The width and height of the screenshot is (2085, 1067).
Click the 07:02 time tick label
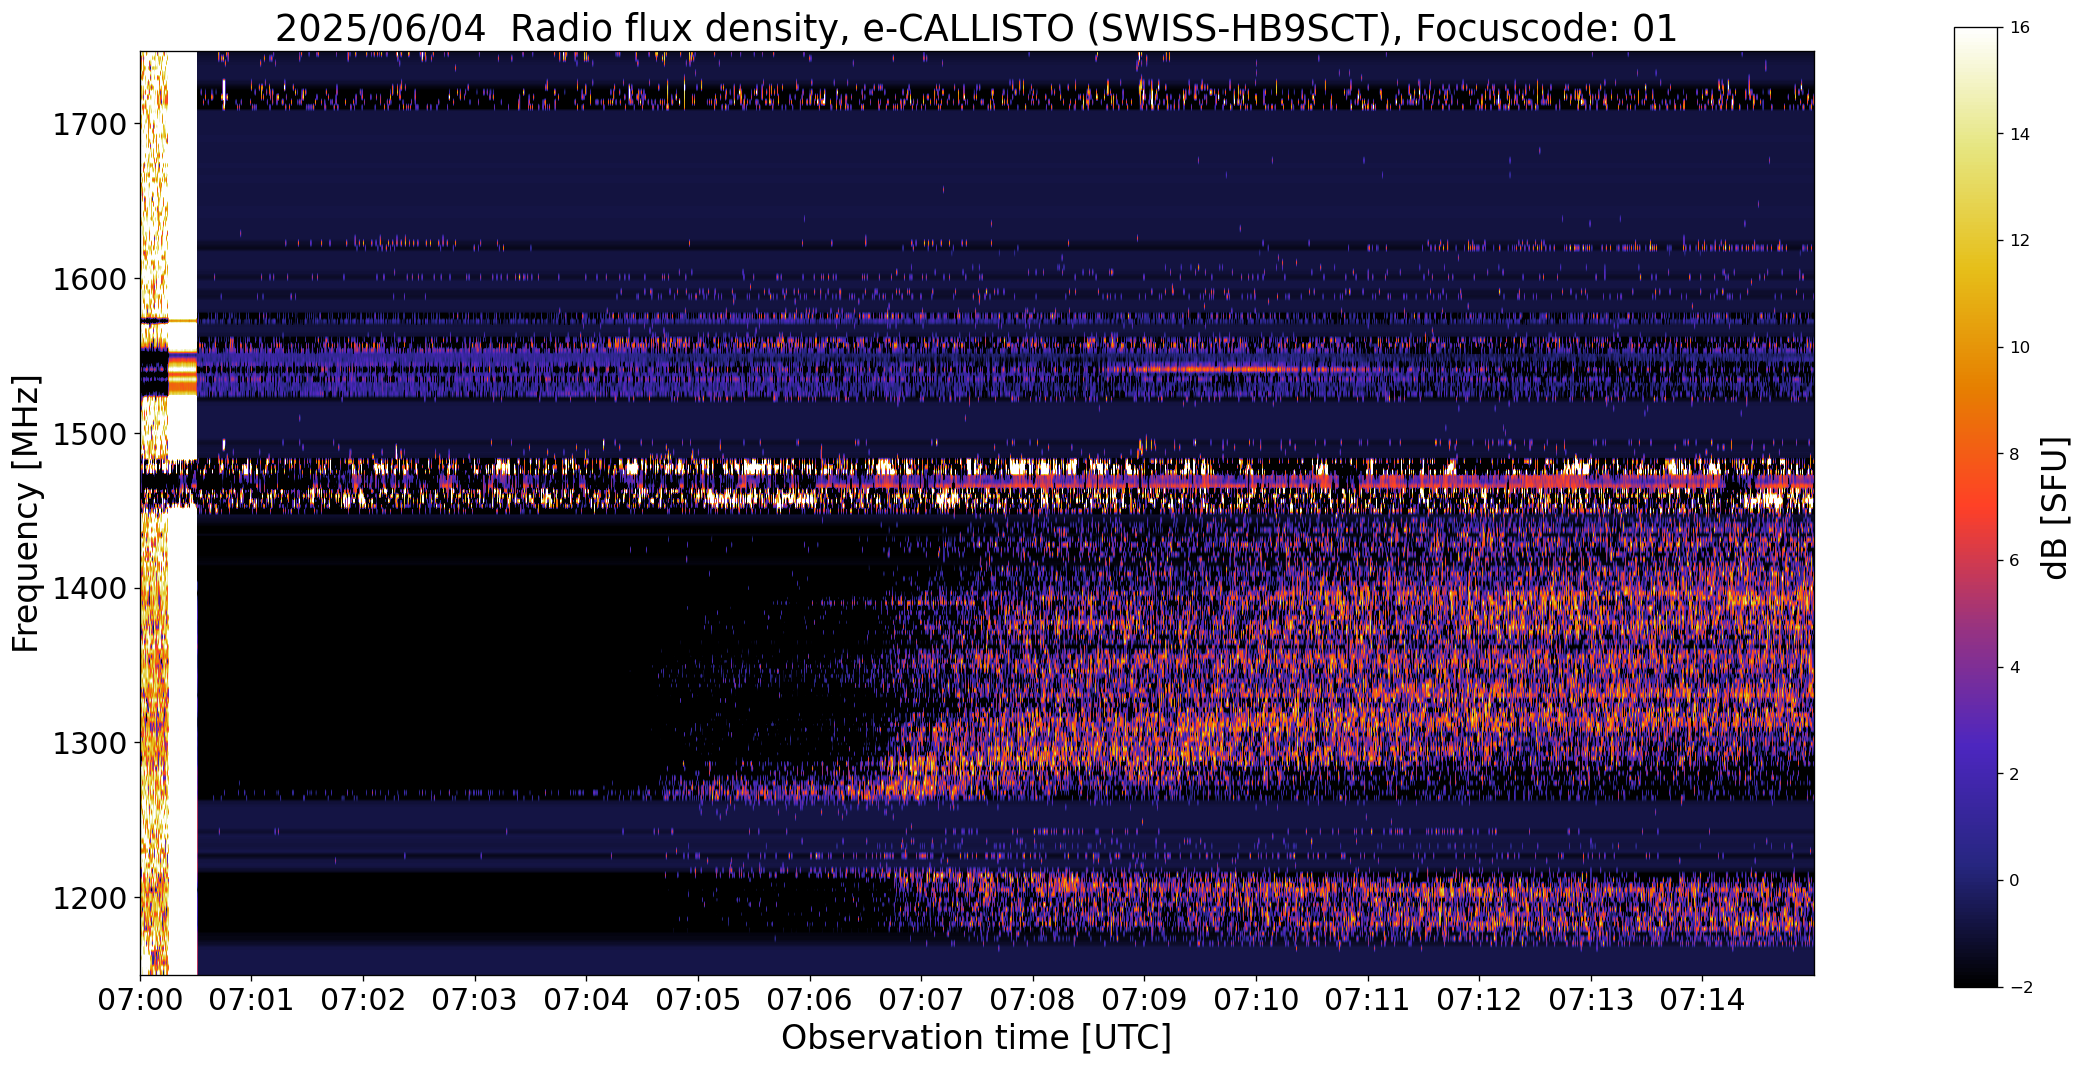pos(364,1000)
